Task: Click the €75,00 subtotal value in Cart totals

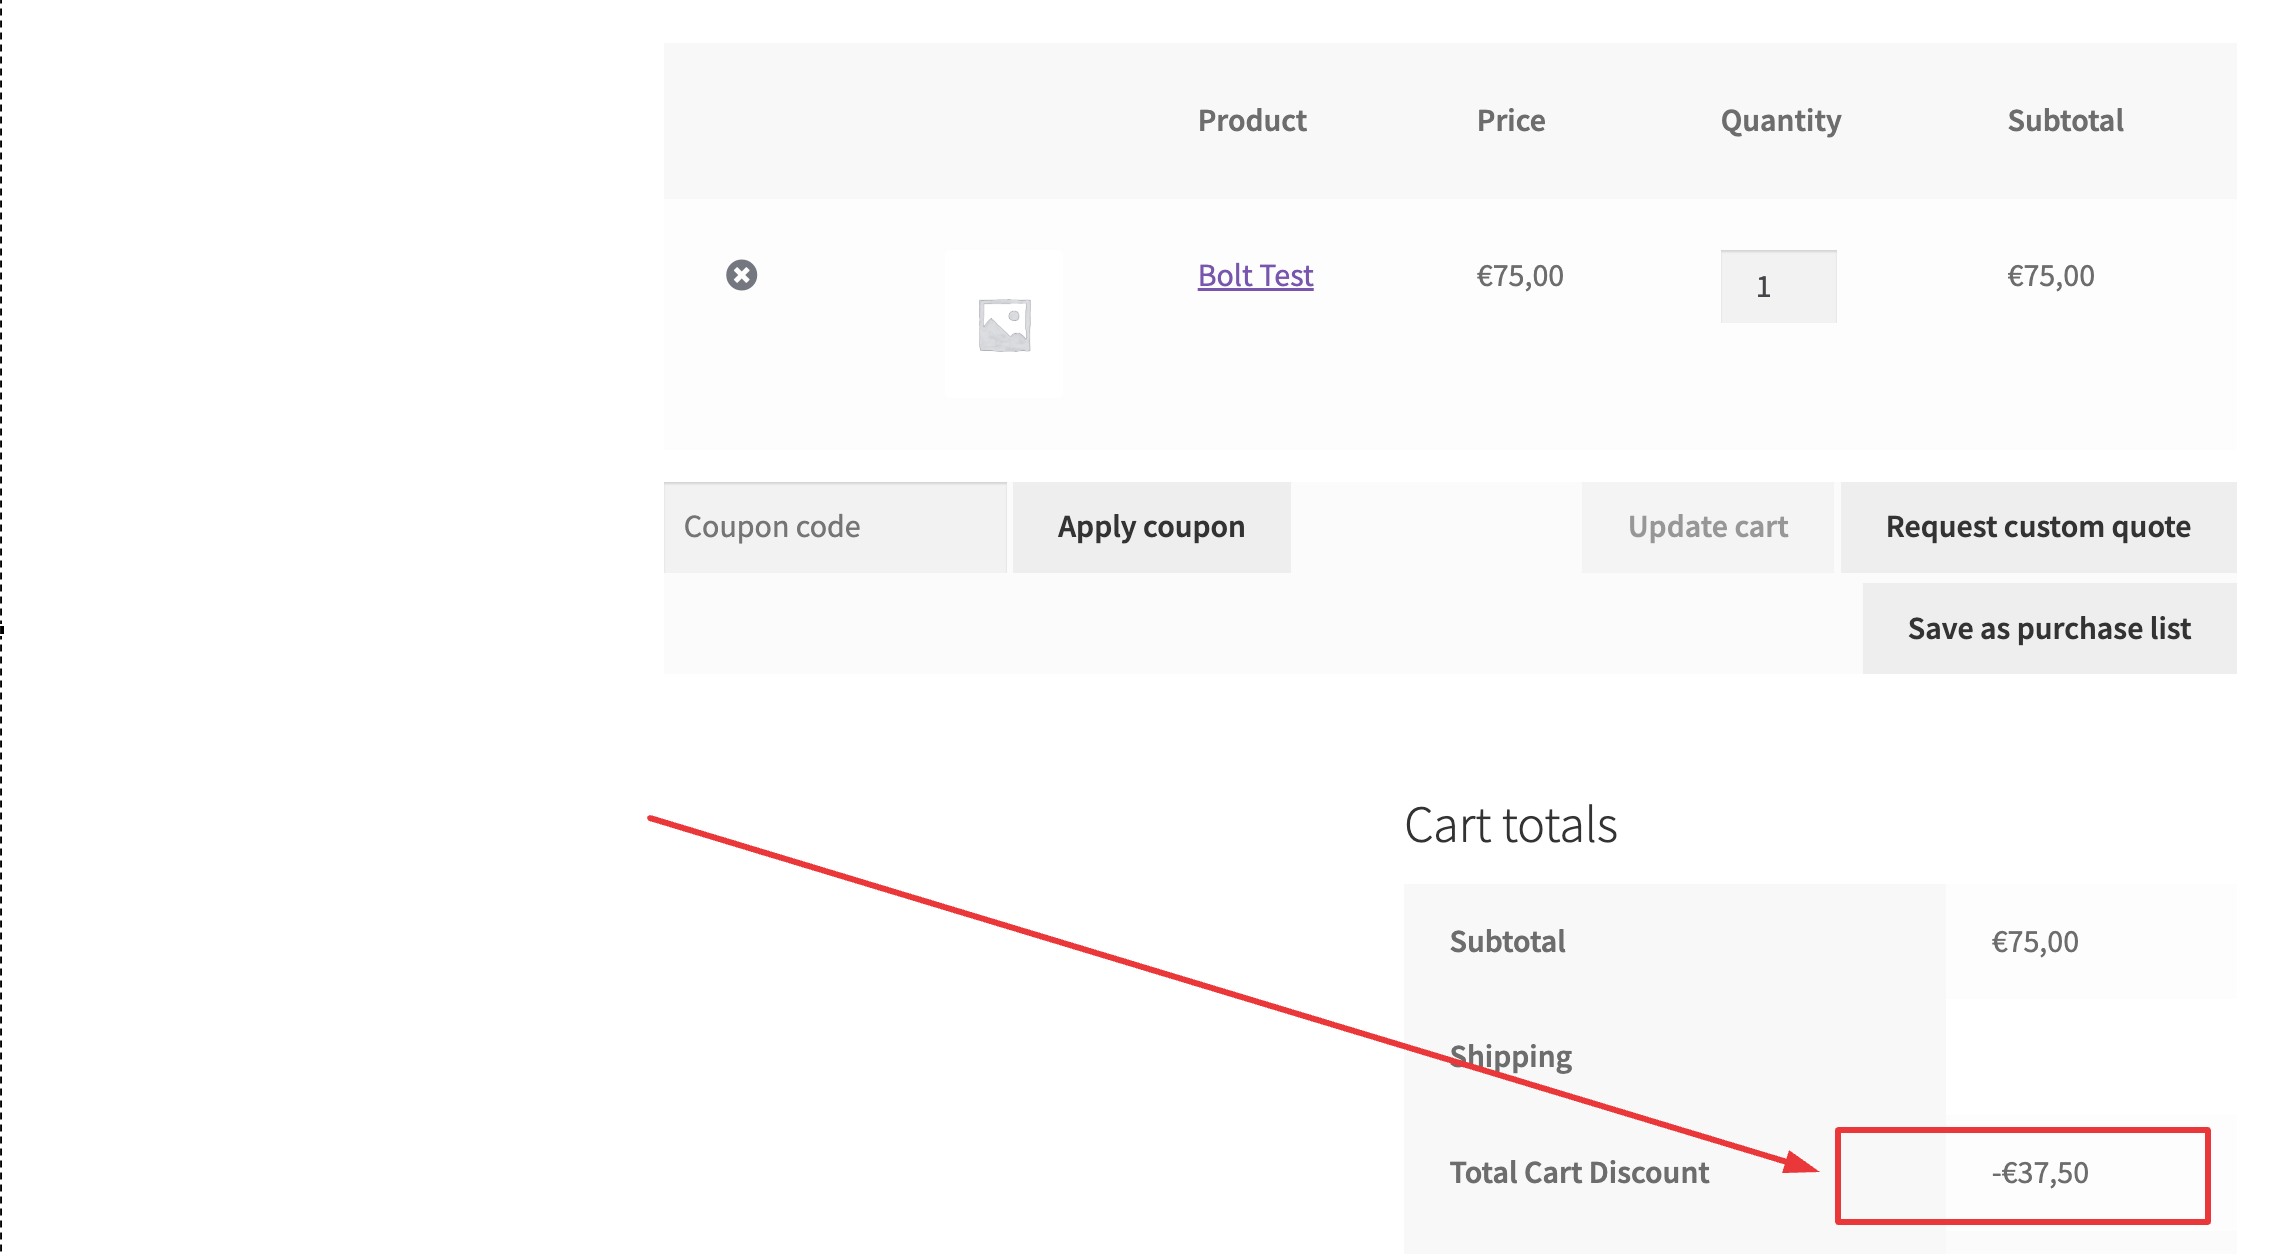Action: (2035, 942)
